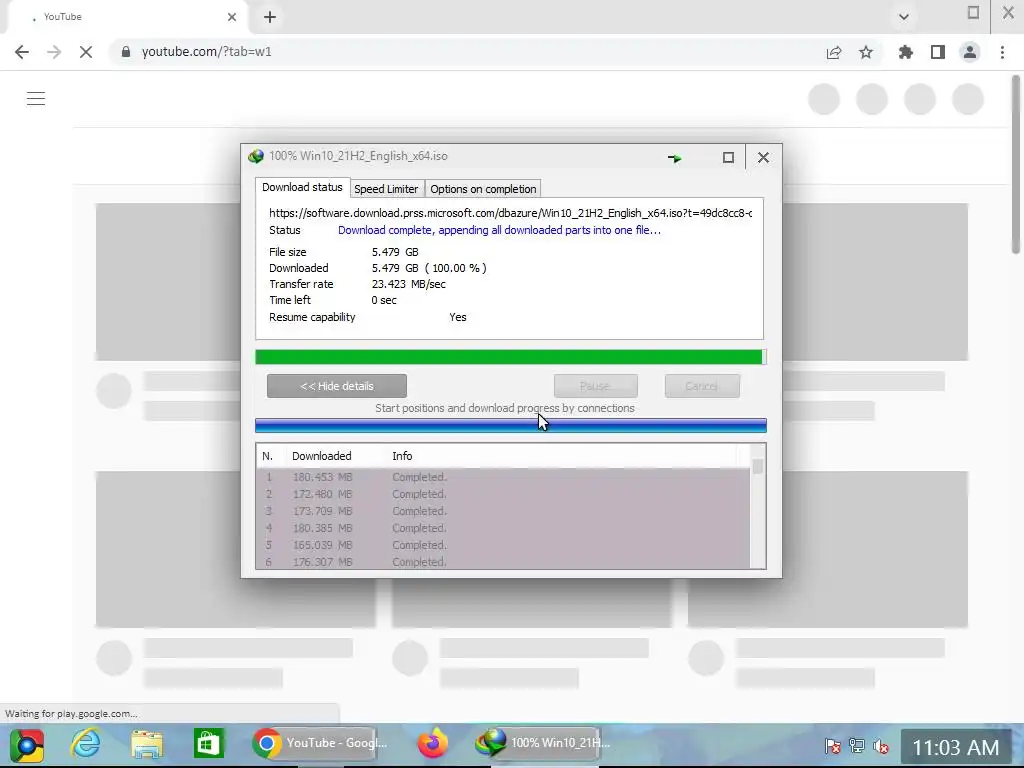Viewport: 1024px width, 768px height.
Task: Click the Chrome page vertical scrollbar
Action: pos(1016,165)
